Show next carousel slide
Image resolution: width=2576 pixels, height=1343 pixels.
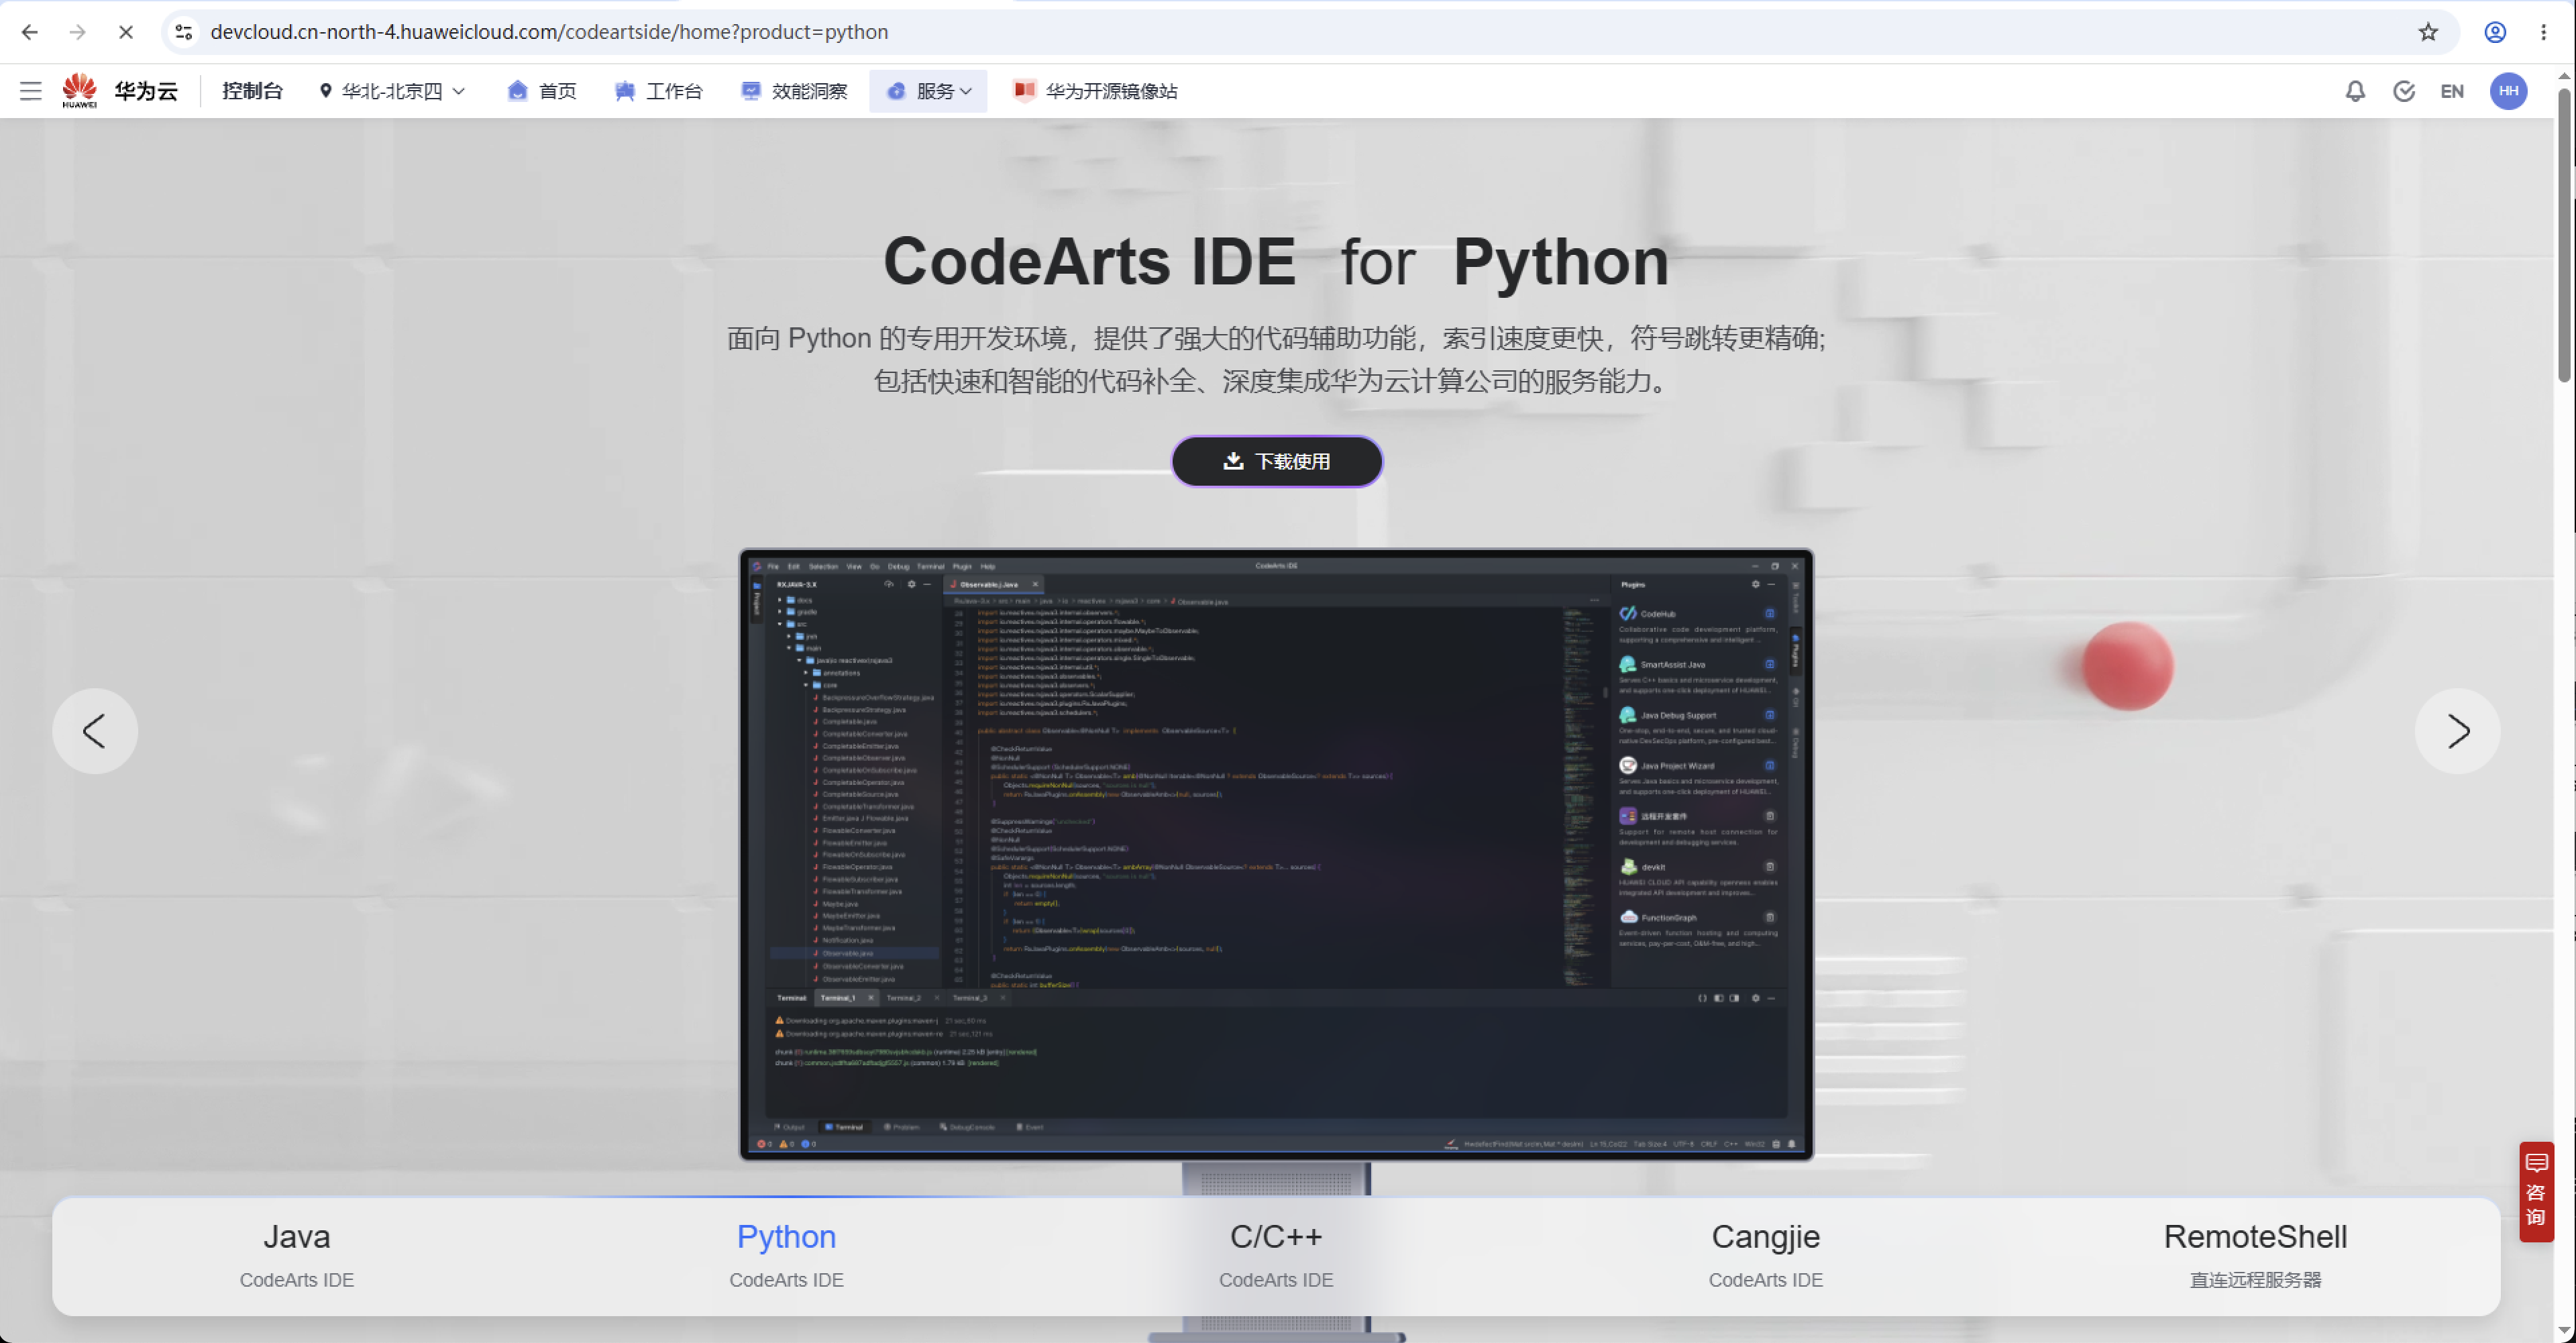click(x=2458, y=731)
